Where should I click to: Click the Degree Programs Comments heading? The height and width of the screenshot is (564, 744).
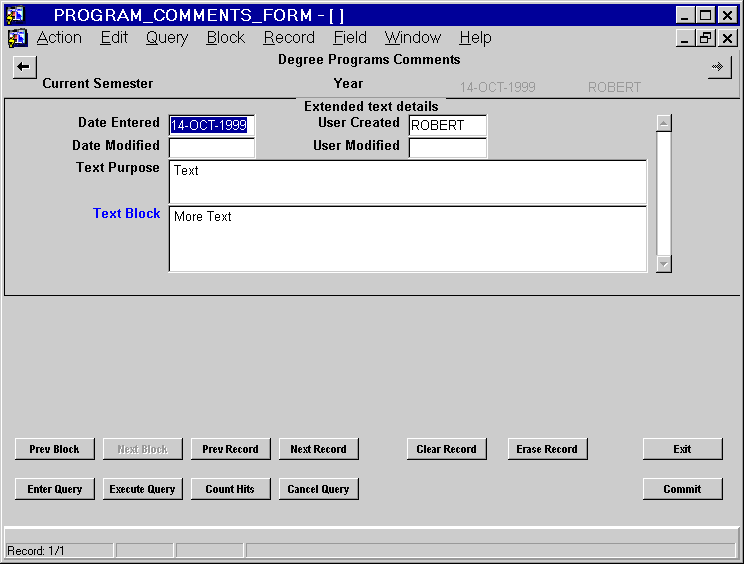coord(369,60)
